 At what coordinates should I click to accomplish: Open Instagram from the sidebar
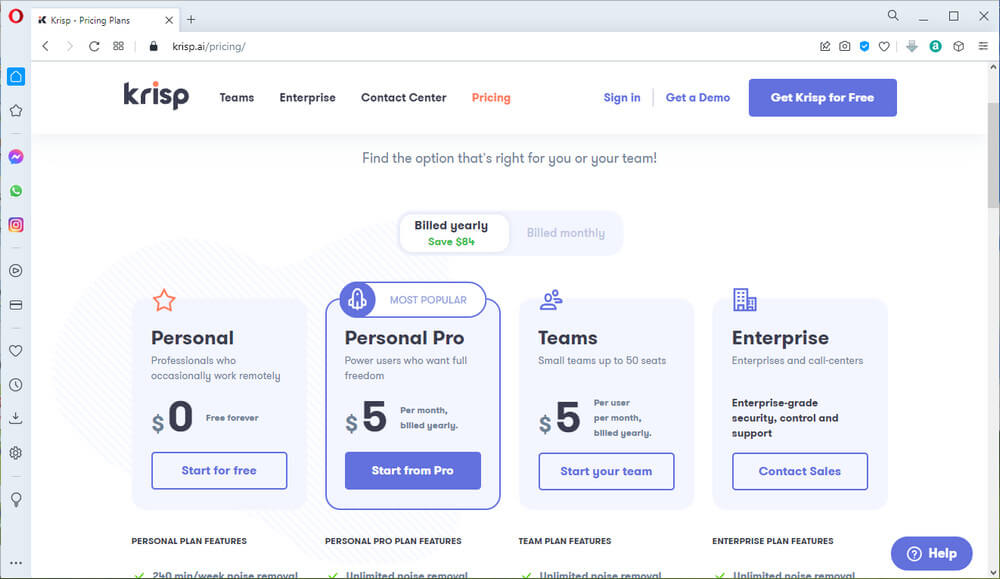click(16, 224)
